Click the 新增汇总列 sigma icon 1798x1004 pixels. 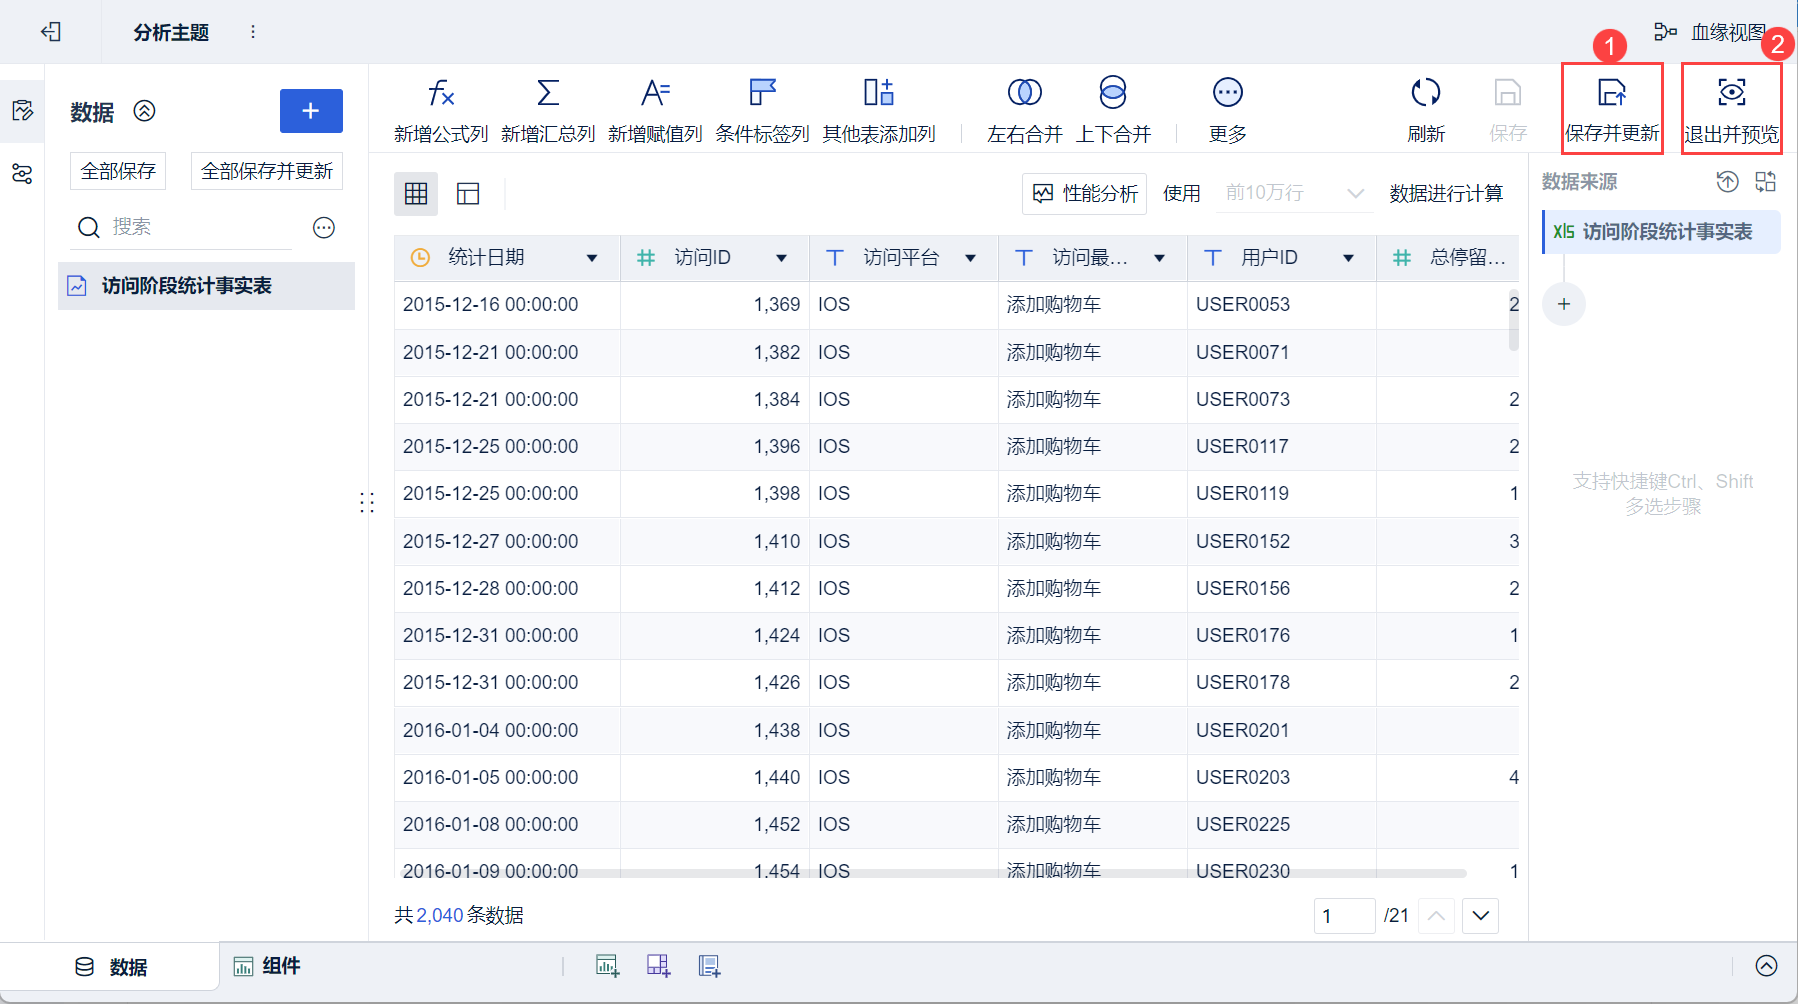click(547, 93)
